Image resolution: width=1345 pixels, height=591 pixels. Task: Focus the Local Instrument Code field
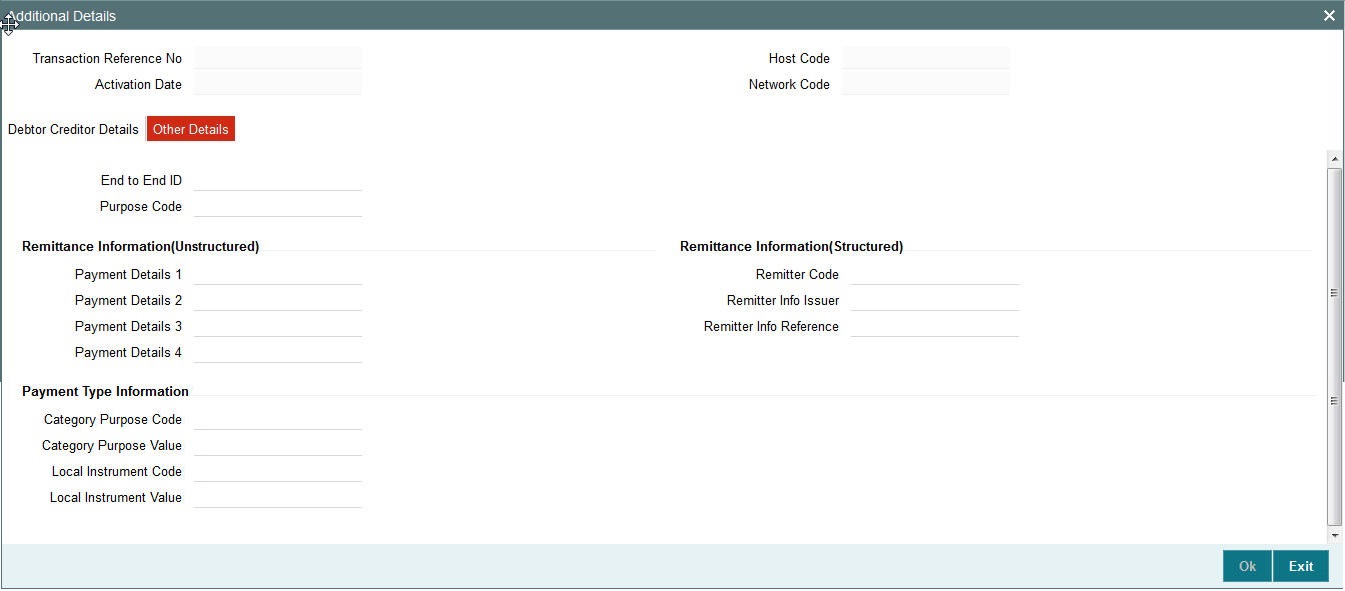[x=278, y=471]
